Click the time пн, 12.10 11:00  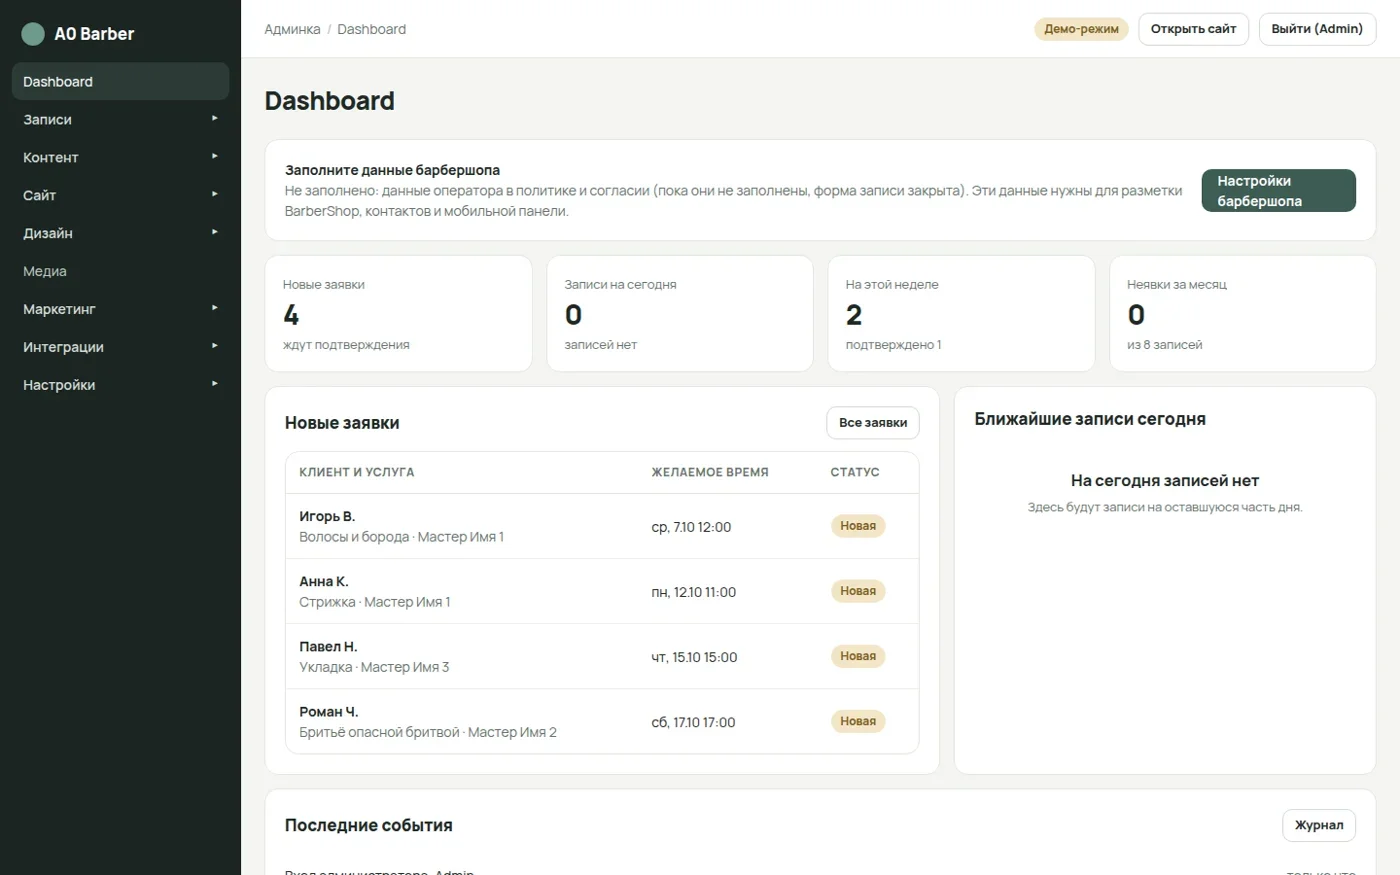[x=693, y=592]
